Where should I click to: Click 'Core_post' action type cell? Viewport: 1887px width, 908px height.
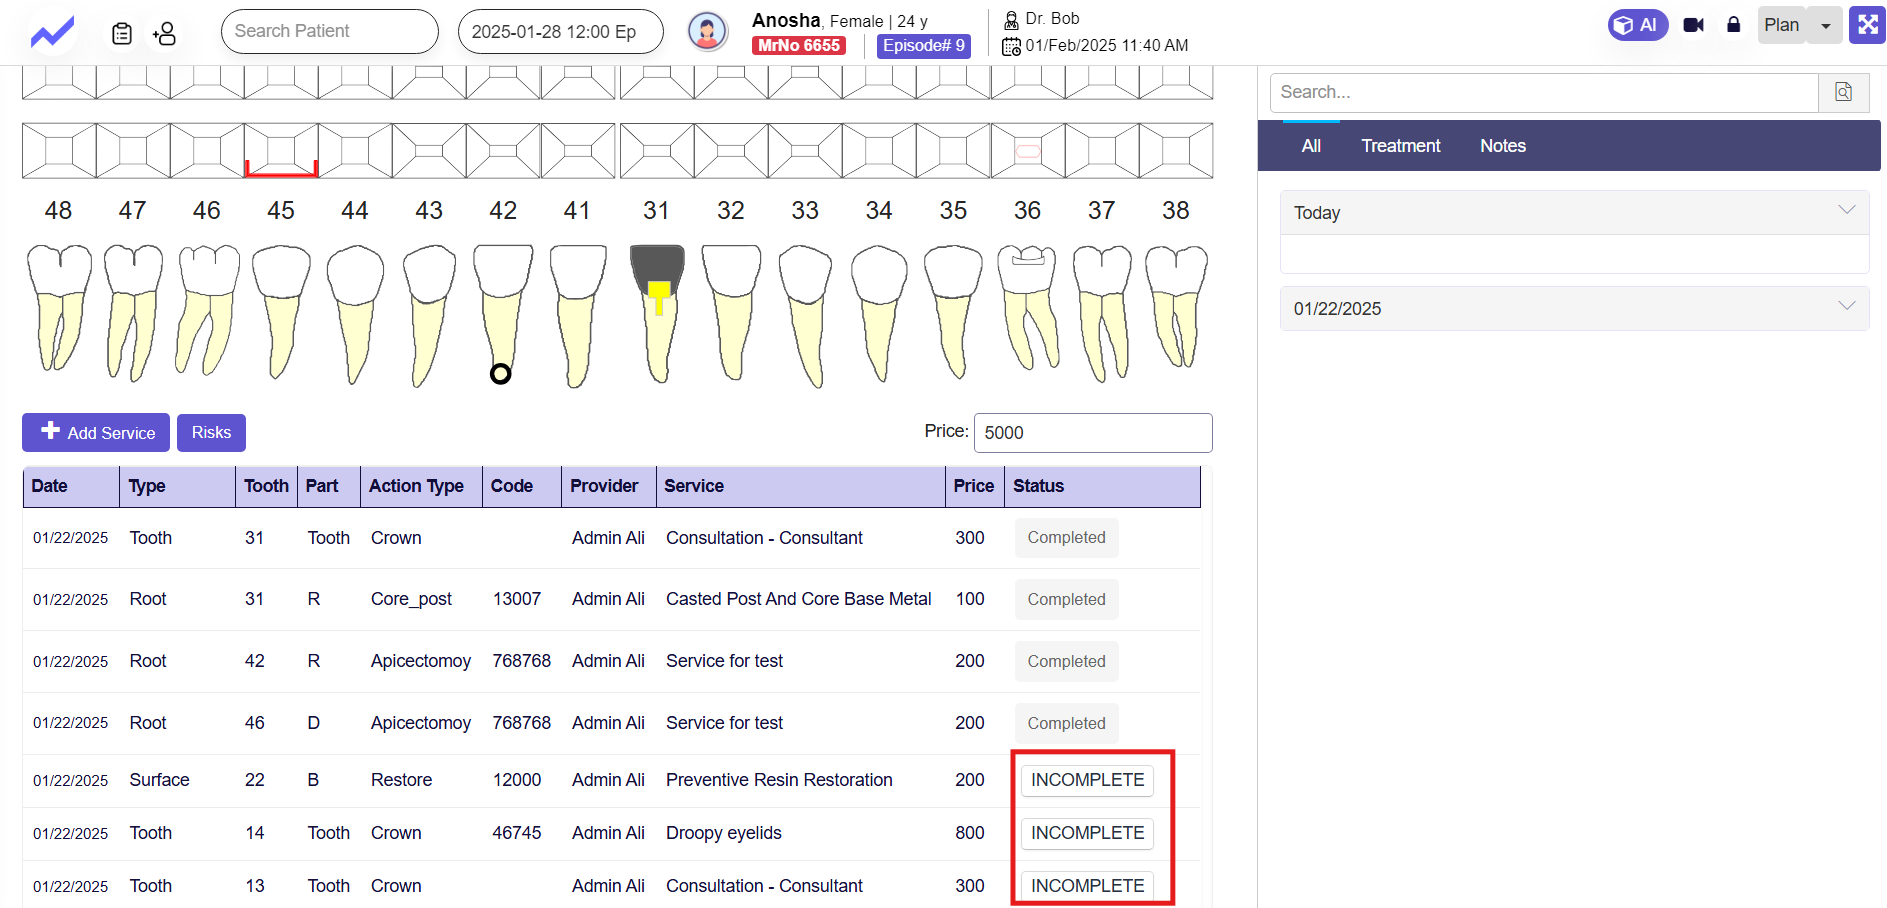tap(411, 599)
